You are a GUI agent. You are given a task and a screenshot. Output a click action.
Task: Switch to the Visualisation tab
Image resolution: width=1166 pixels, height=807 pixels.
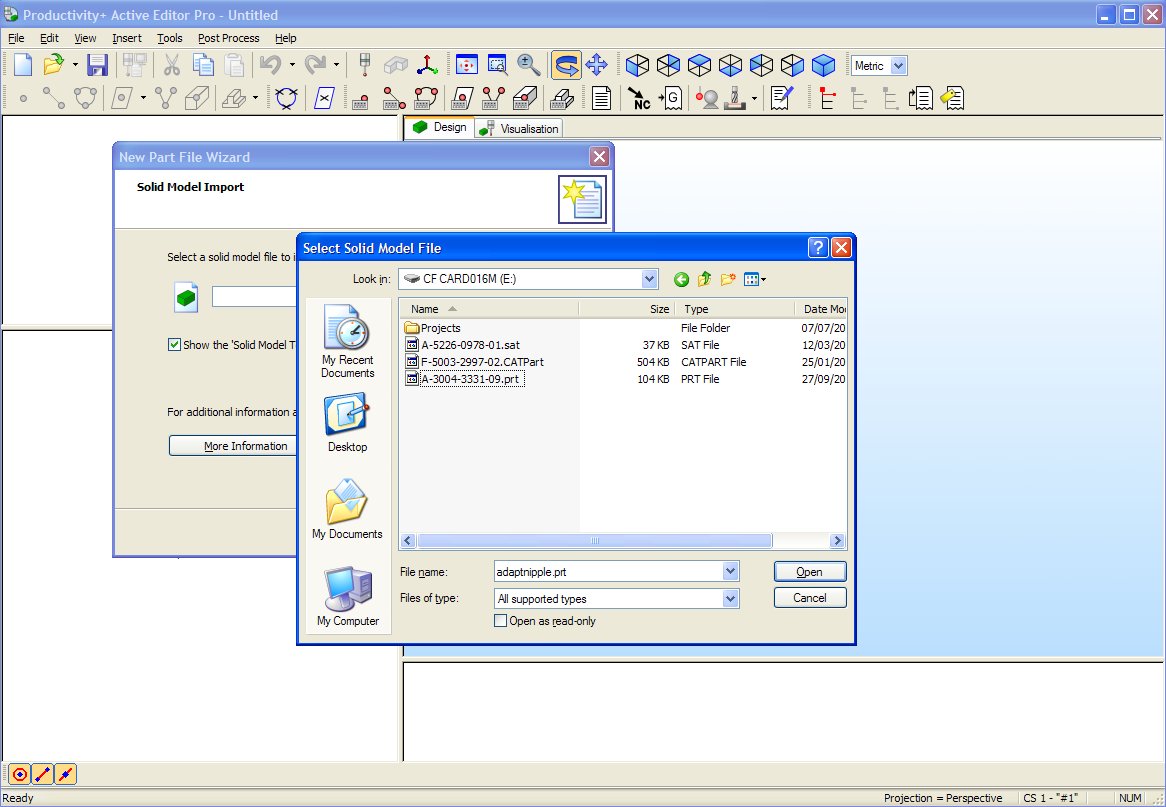coord(520,128)
